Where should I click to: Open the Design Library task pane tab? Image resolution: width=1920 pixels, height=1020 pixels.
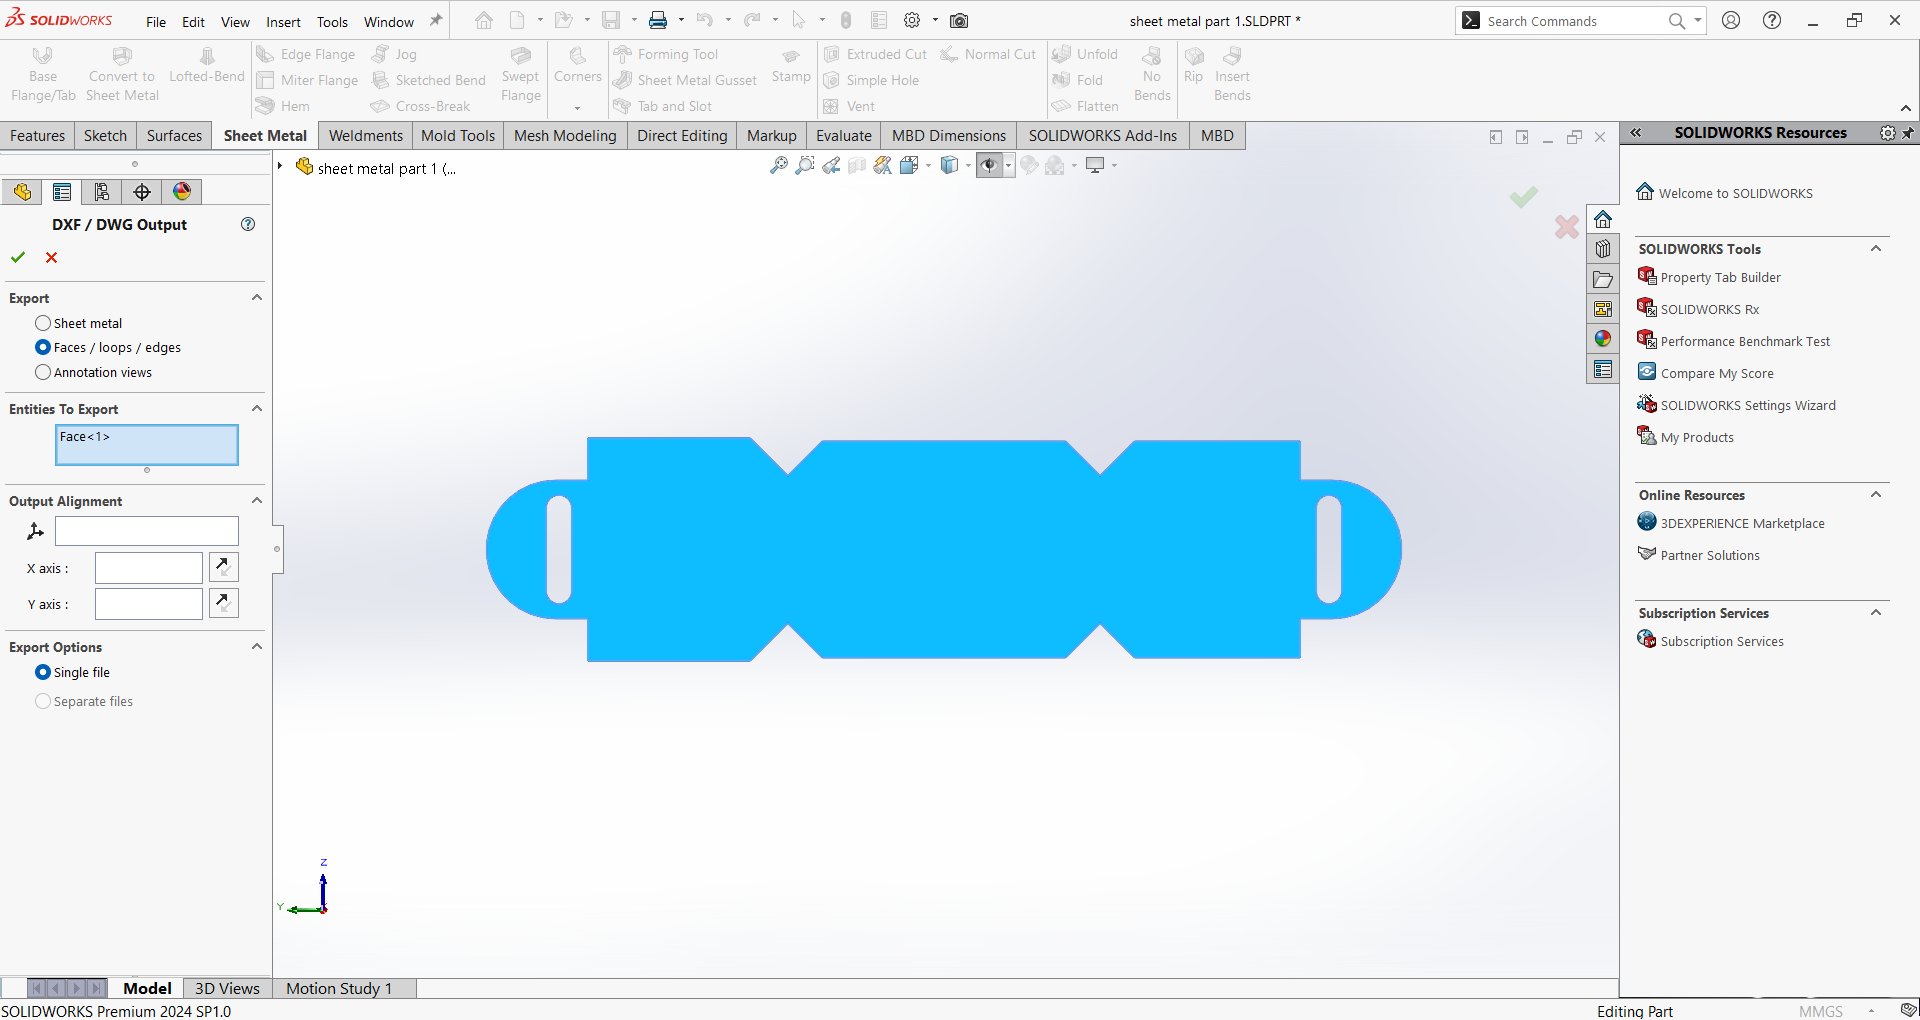pos(1603,249)
